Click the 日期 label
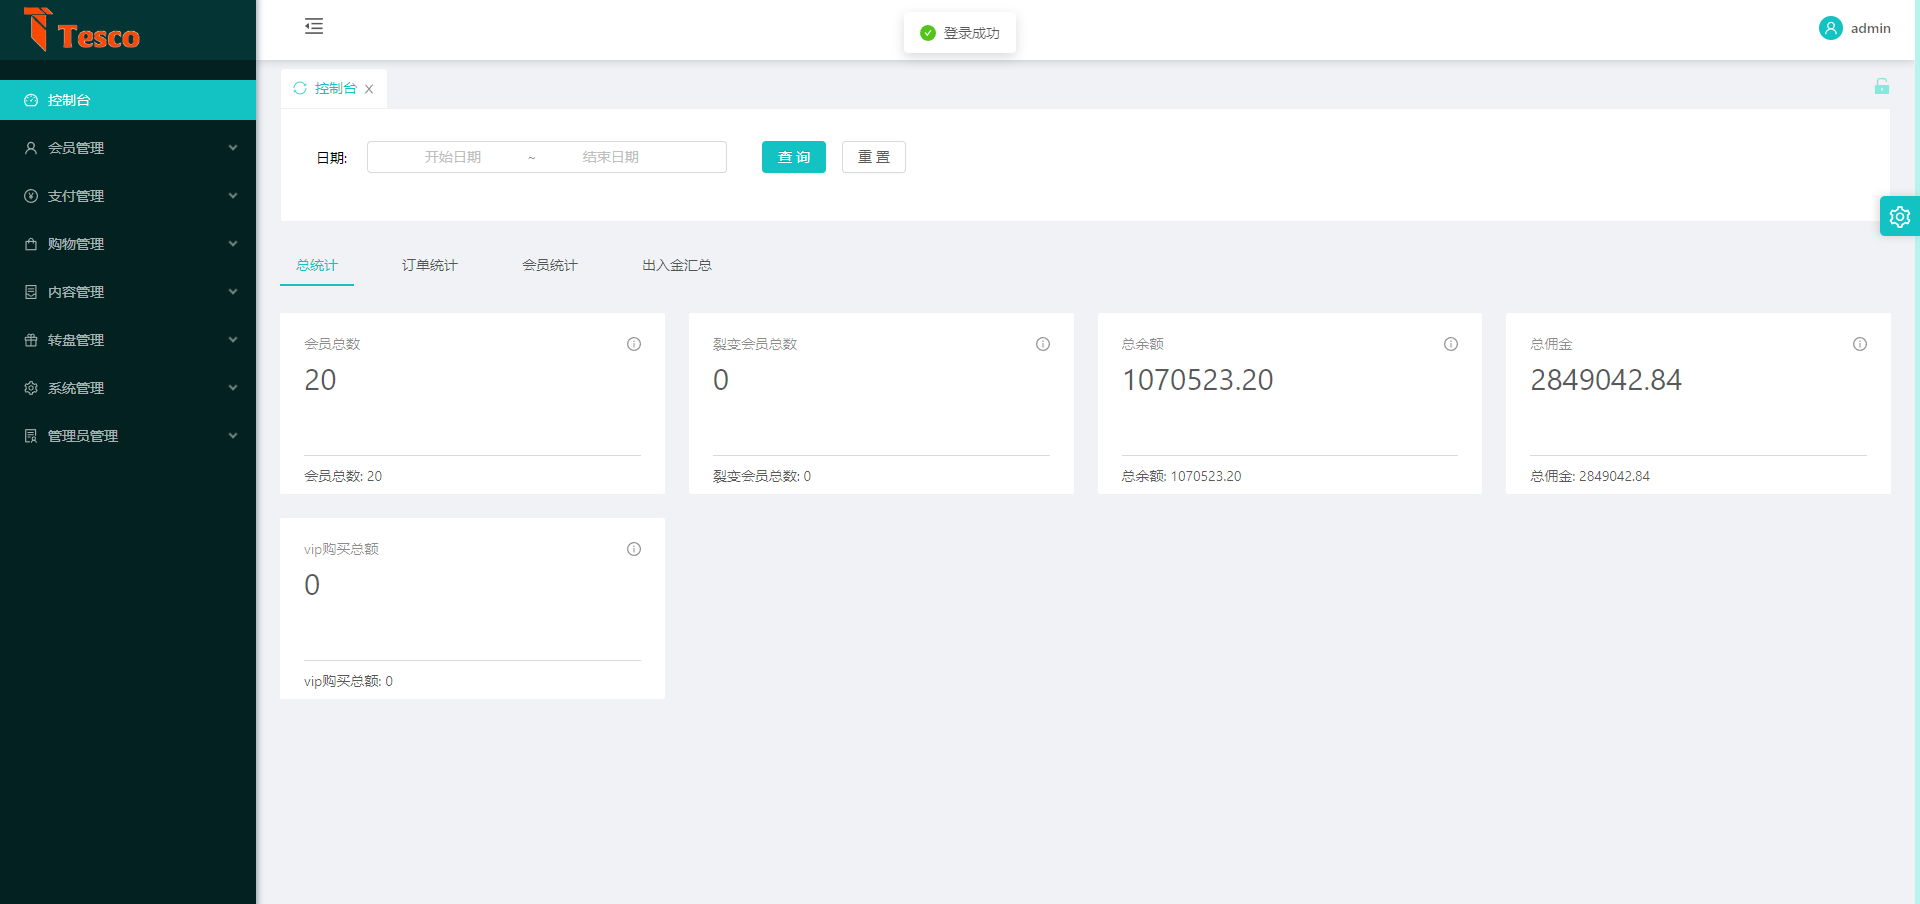Viewport: 1920px width, 904px height. click(331, 158)
